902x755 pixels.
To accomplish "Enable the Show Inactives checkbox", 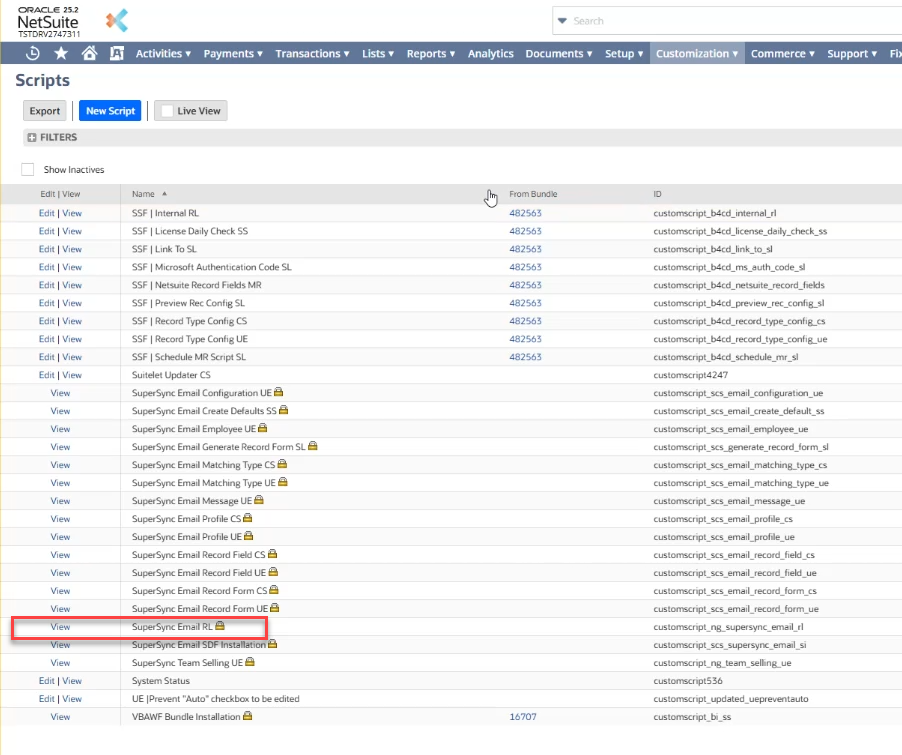I will (28, 170).
